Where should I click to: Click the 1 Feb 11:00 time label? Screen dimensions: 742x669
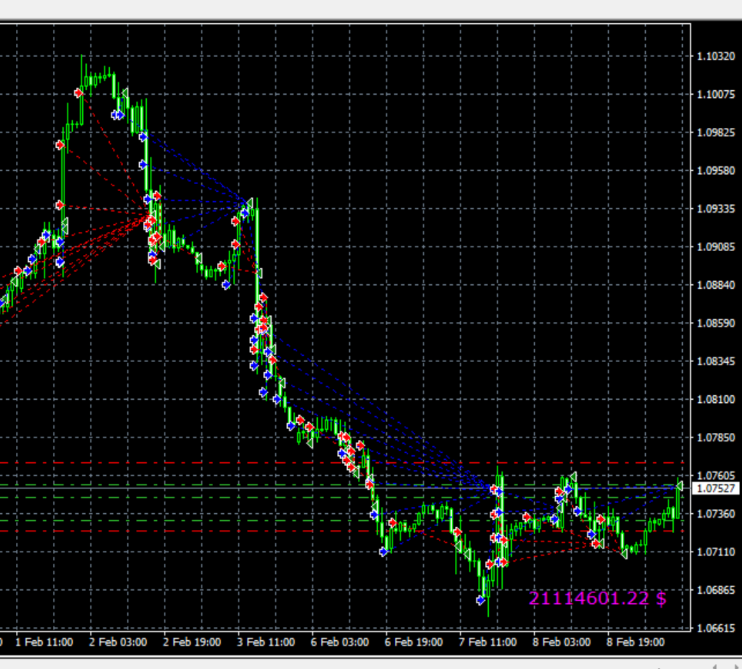pyautogui.click(x=44, y=643)
